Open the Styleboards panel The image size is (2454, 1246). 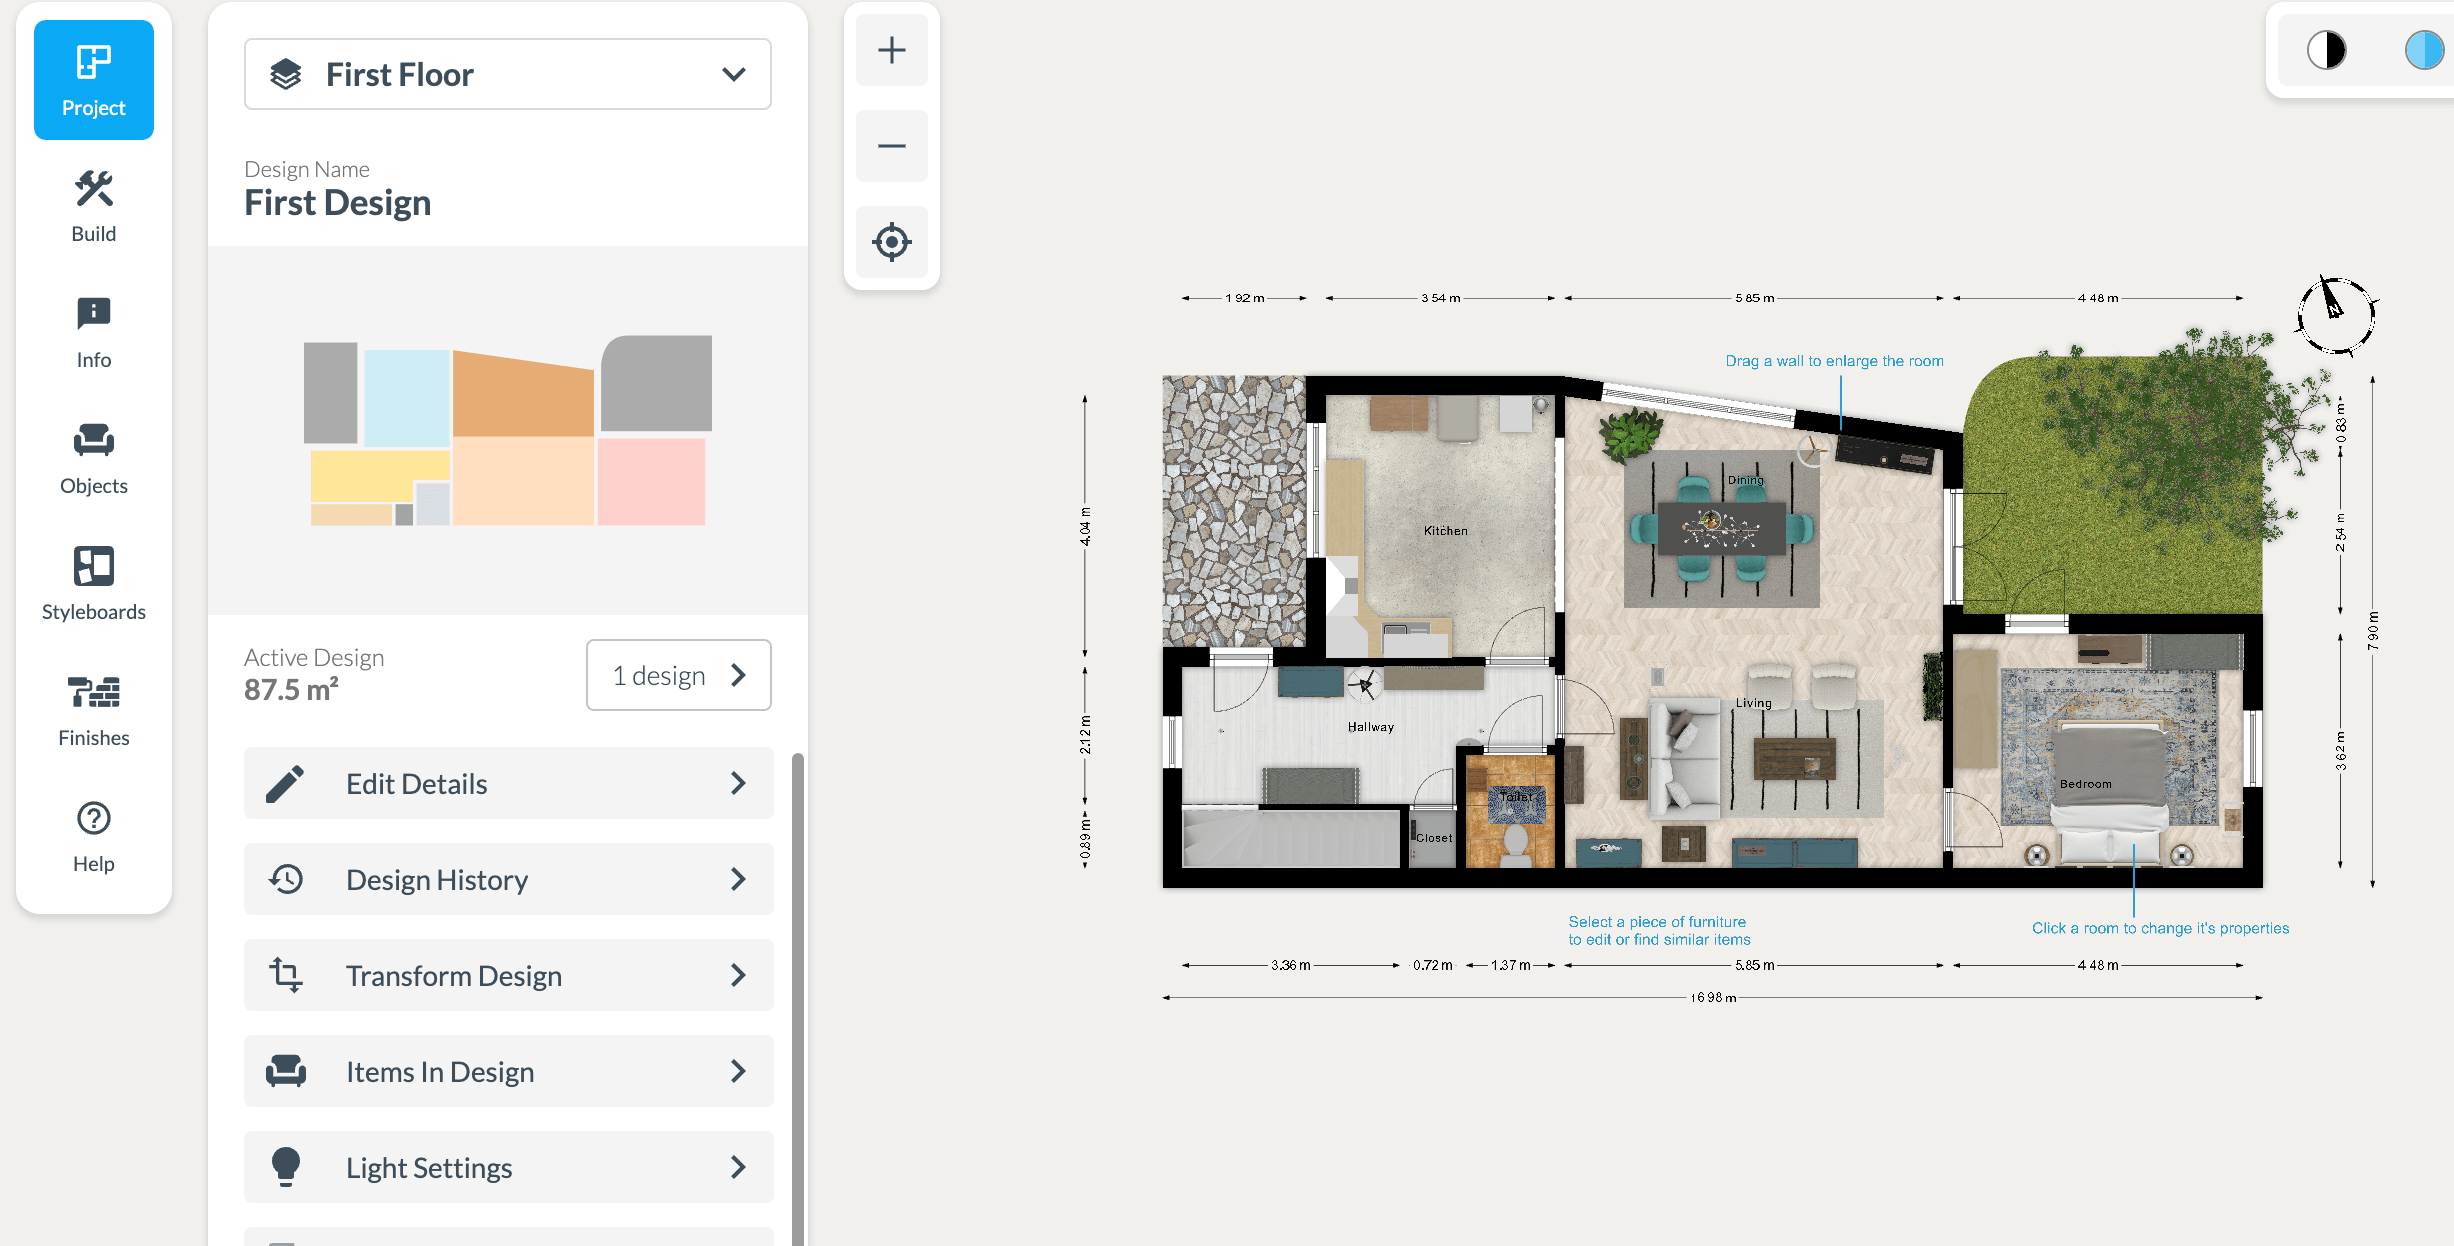click(x=93, y=585)
